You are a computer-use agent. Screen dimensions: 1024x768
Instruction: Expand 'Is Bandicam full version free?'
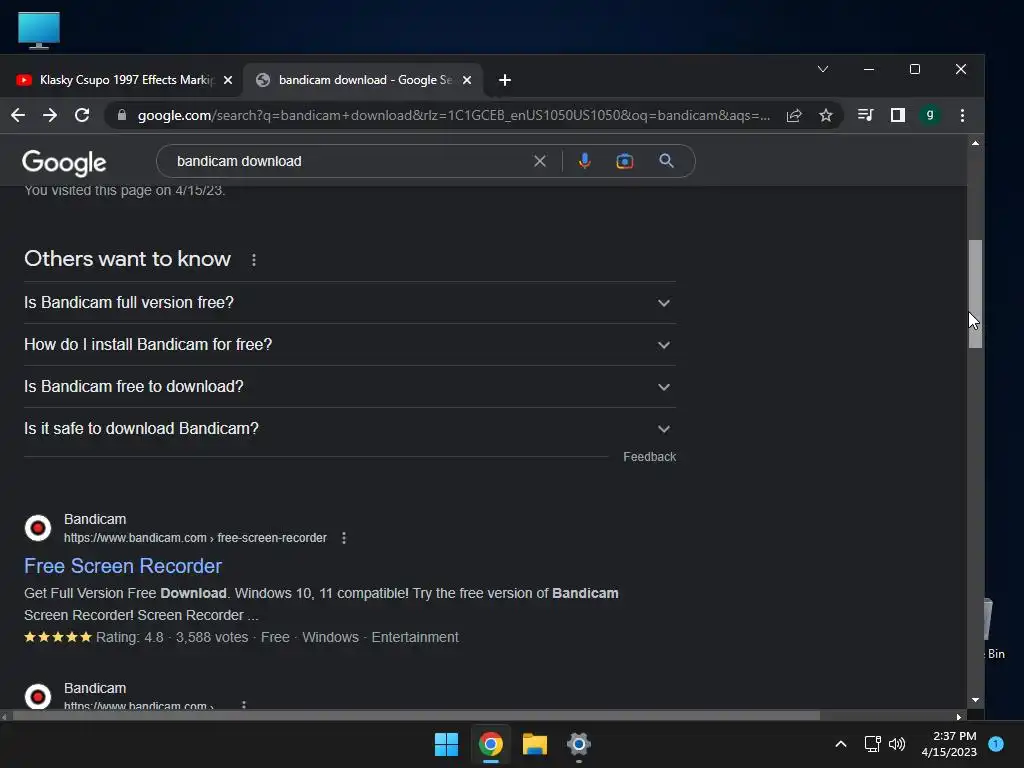[x=349, y=303]
